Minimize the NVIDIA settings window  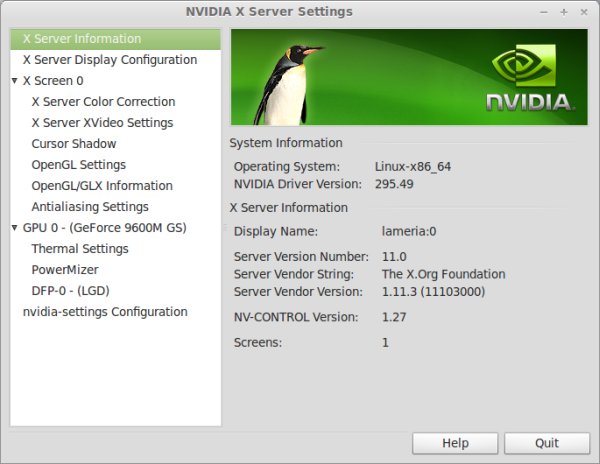tap(544, 12)
